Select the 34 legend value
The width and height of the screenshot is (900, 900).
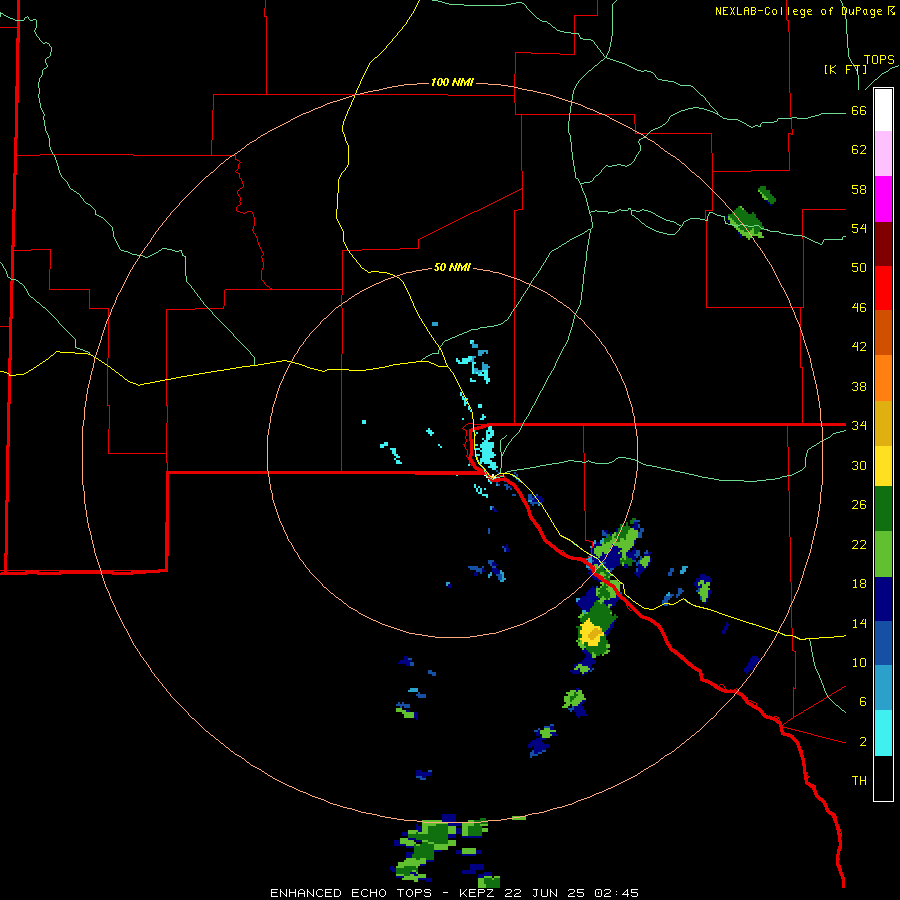[x=859, y=426]
